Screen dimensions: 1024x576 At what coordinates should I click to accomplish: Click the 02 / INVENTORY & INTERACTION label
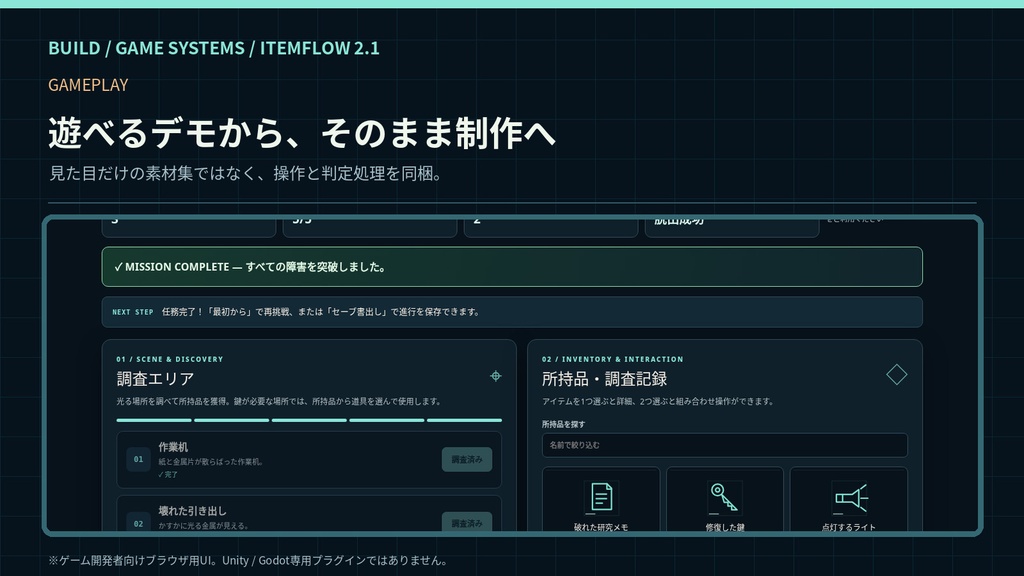613,359
